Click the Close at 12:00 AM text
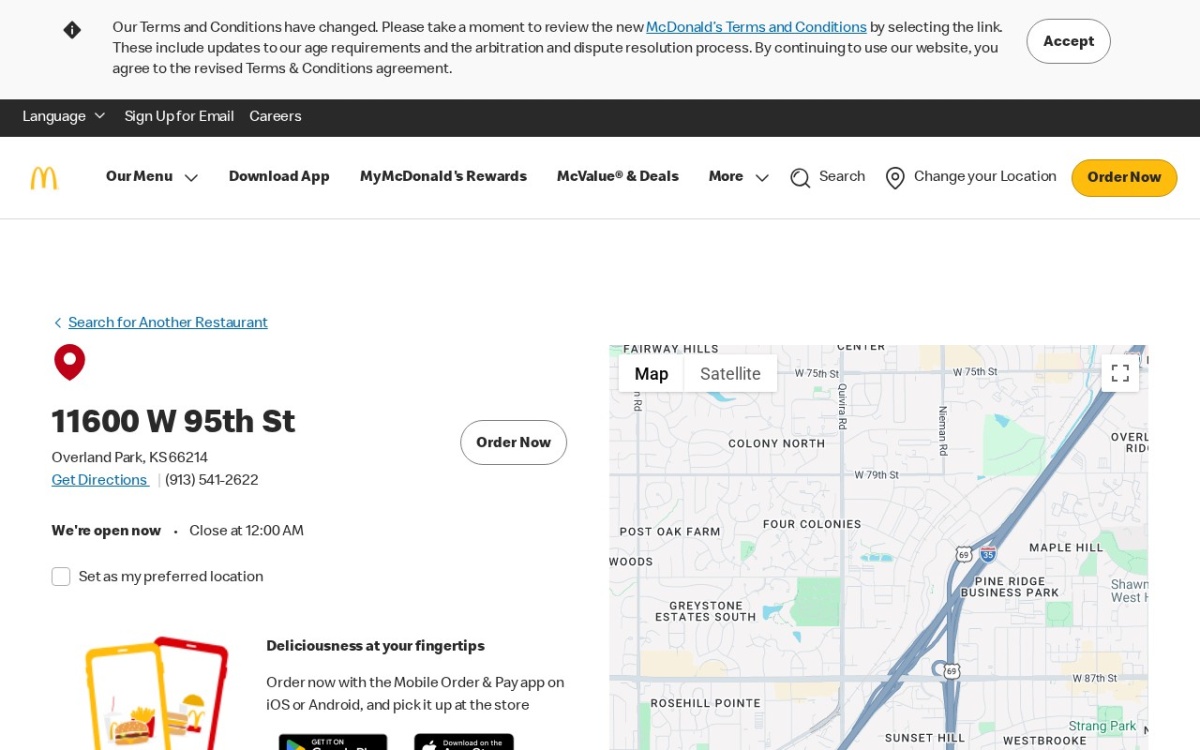The image size is (1200, 750). [x=246, y=531]
